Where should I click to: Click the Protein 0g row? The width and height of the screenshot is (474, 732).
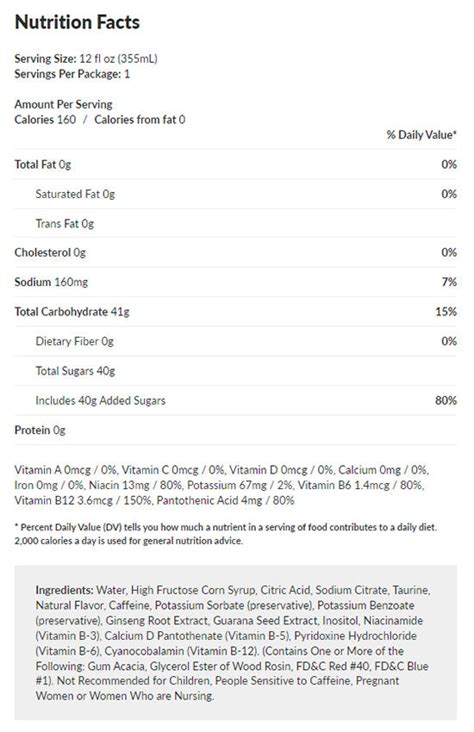coord(235,430)
